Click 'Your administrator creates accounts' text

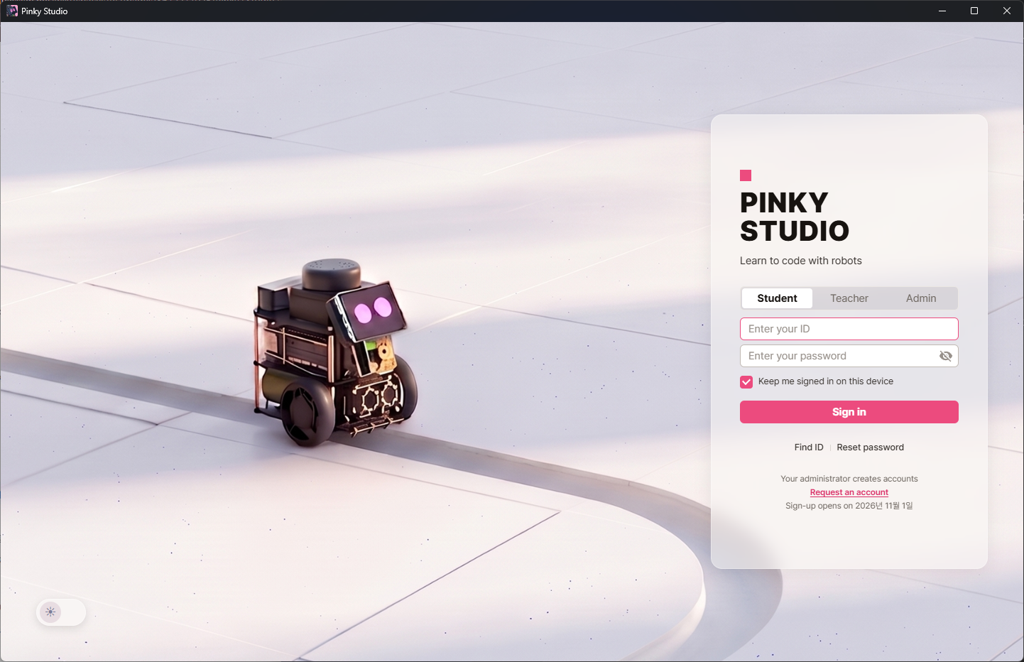[849, 479]
